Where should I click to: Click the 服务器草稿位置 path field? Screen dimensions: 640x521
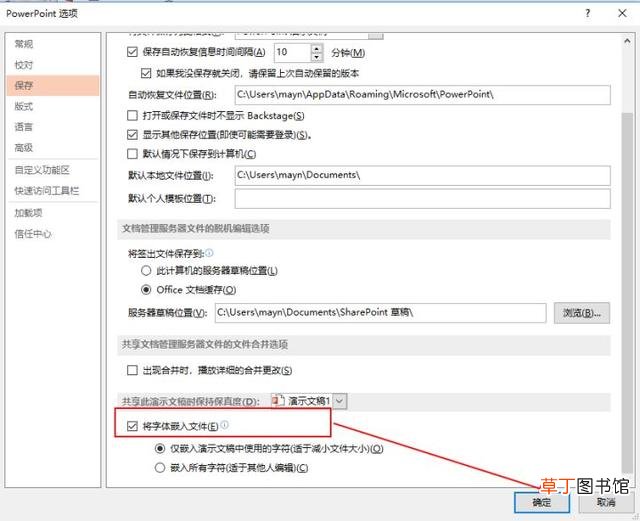pos(380,313)
